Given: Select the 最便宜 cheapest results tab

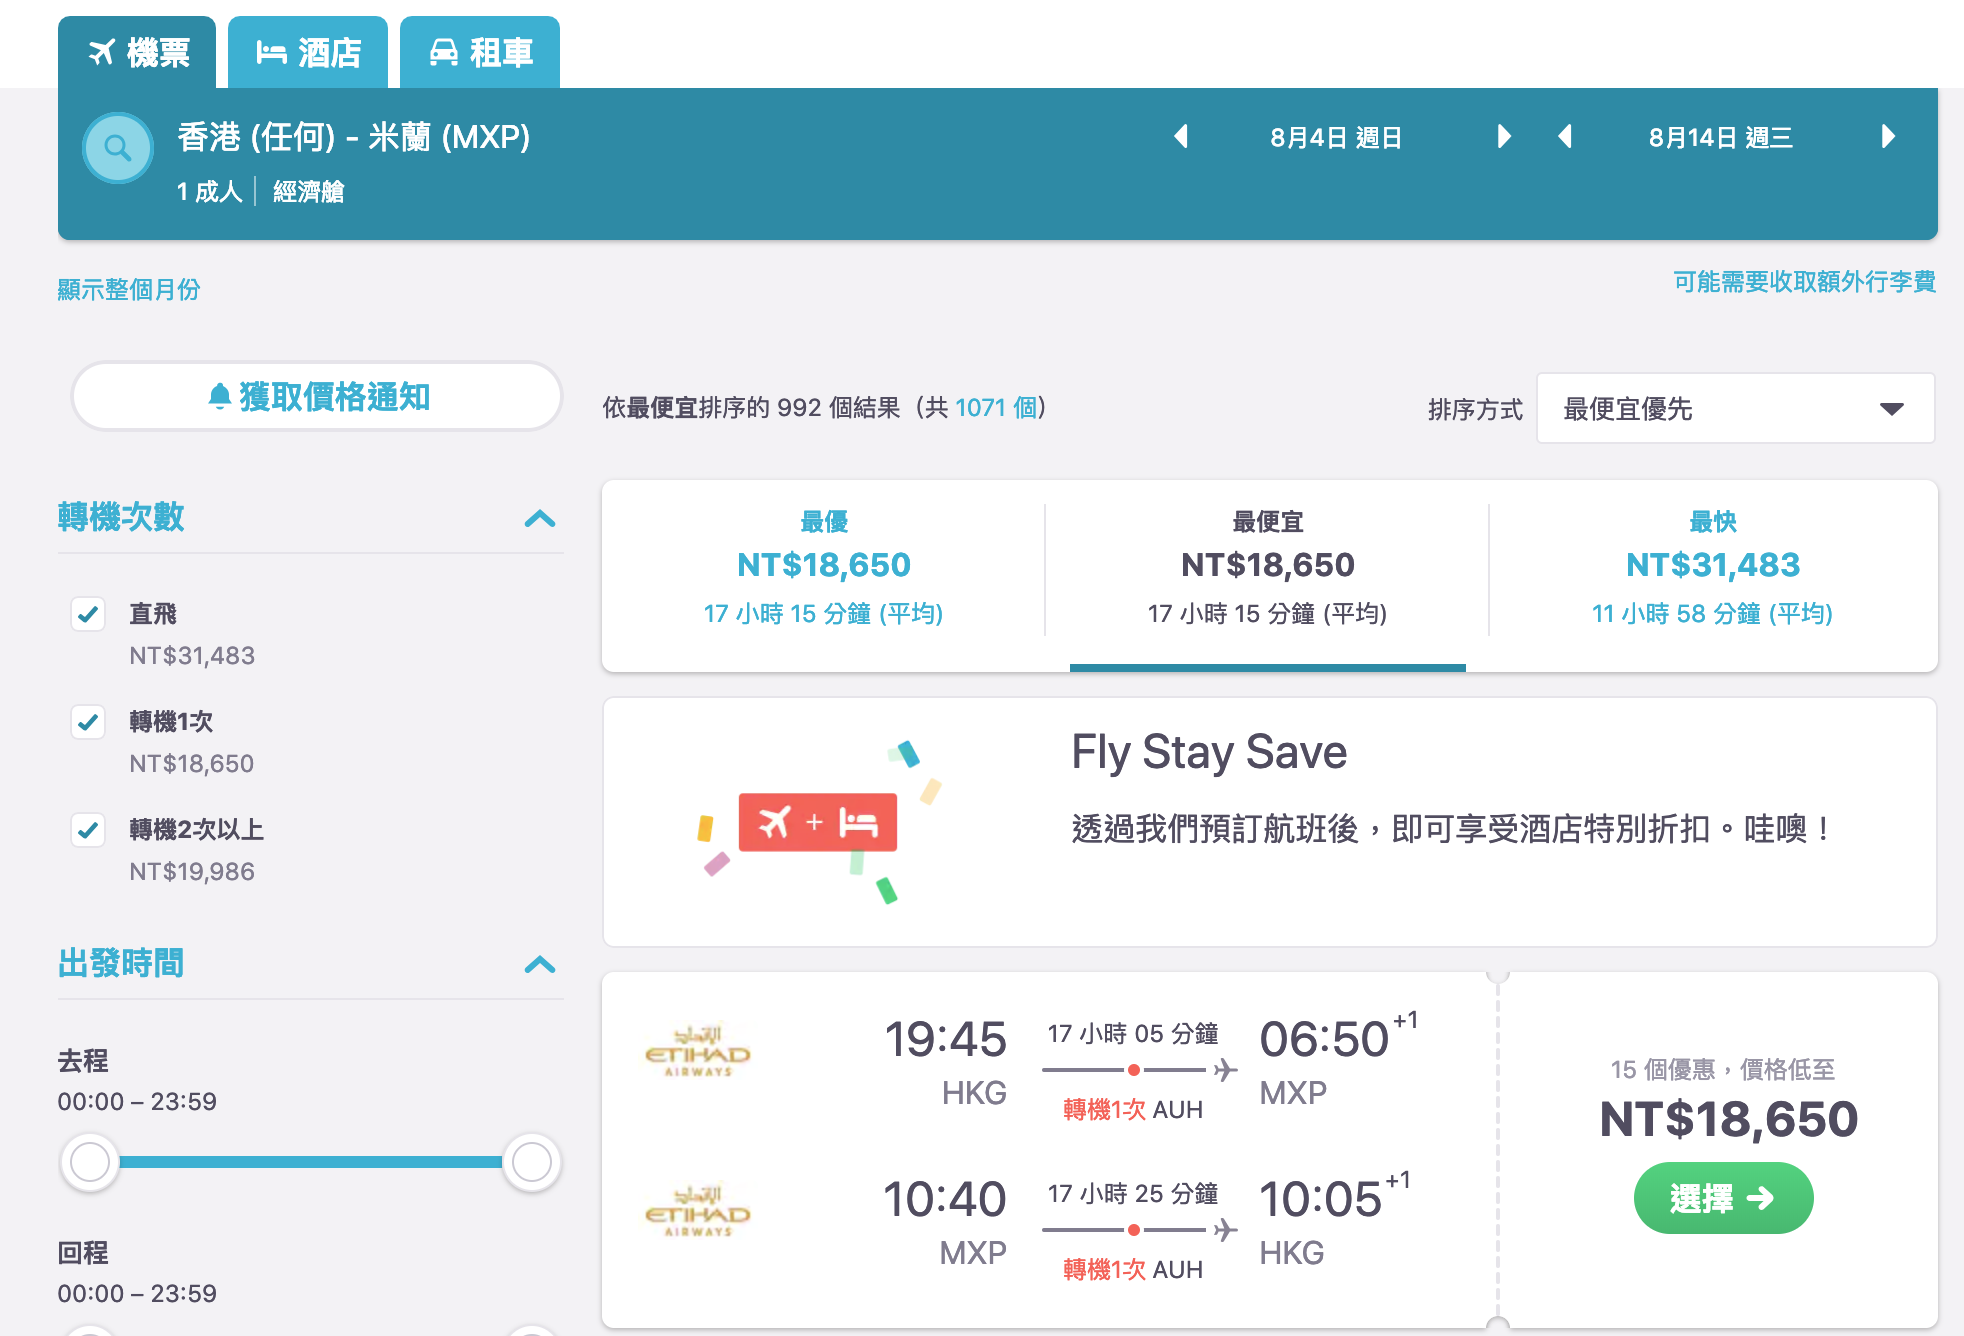Looking at the screenshot, I should [x=1267, y=569].
